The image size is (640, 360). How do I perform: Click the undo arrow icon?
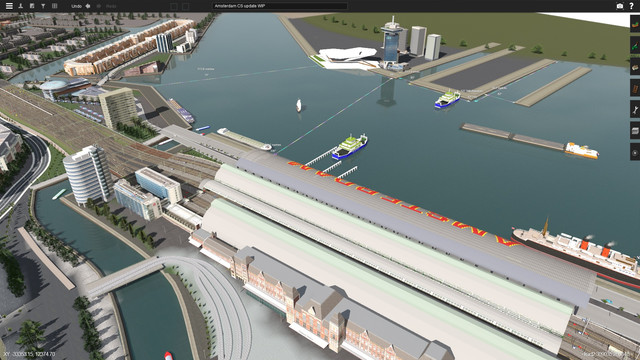click(x=88, y=6)
